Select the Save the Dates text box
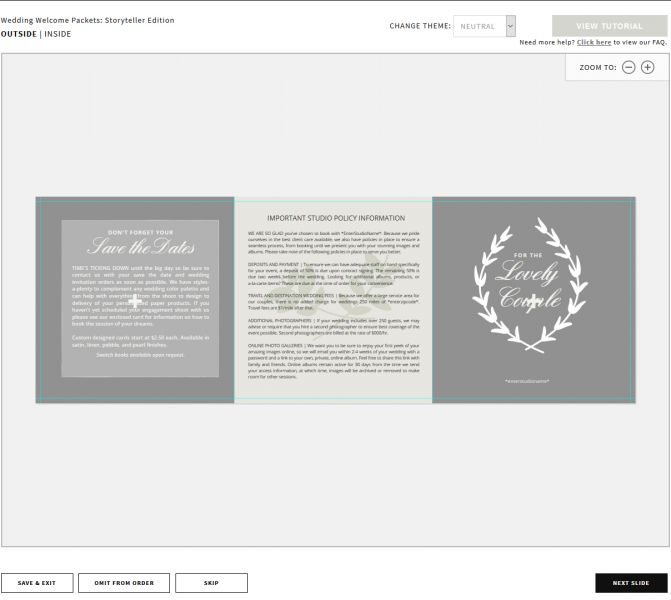 point(140,298)
